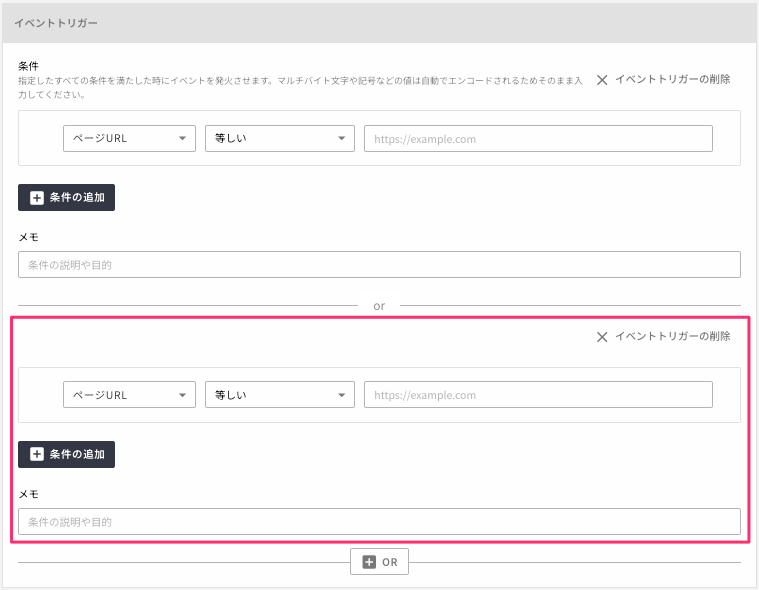Click the 条件 label text

(29, 66)
